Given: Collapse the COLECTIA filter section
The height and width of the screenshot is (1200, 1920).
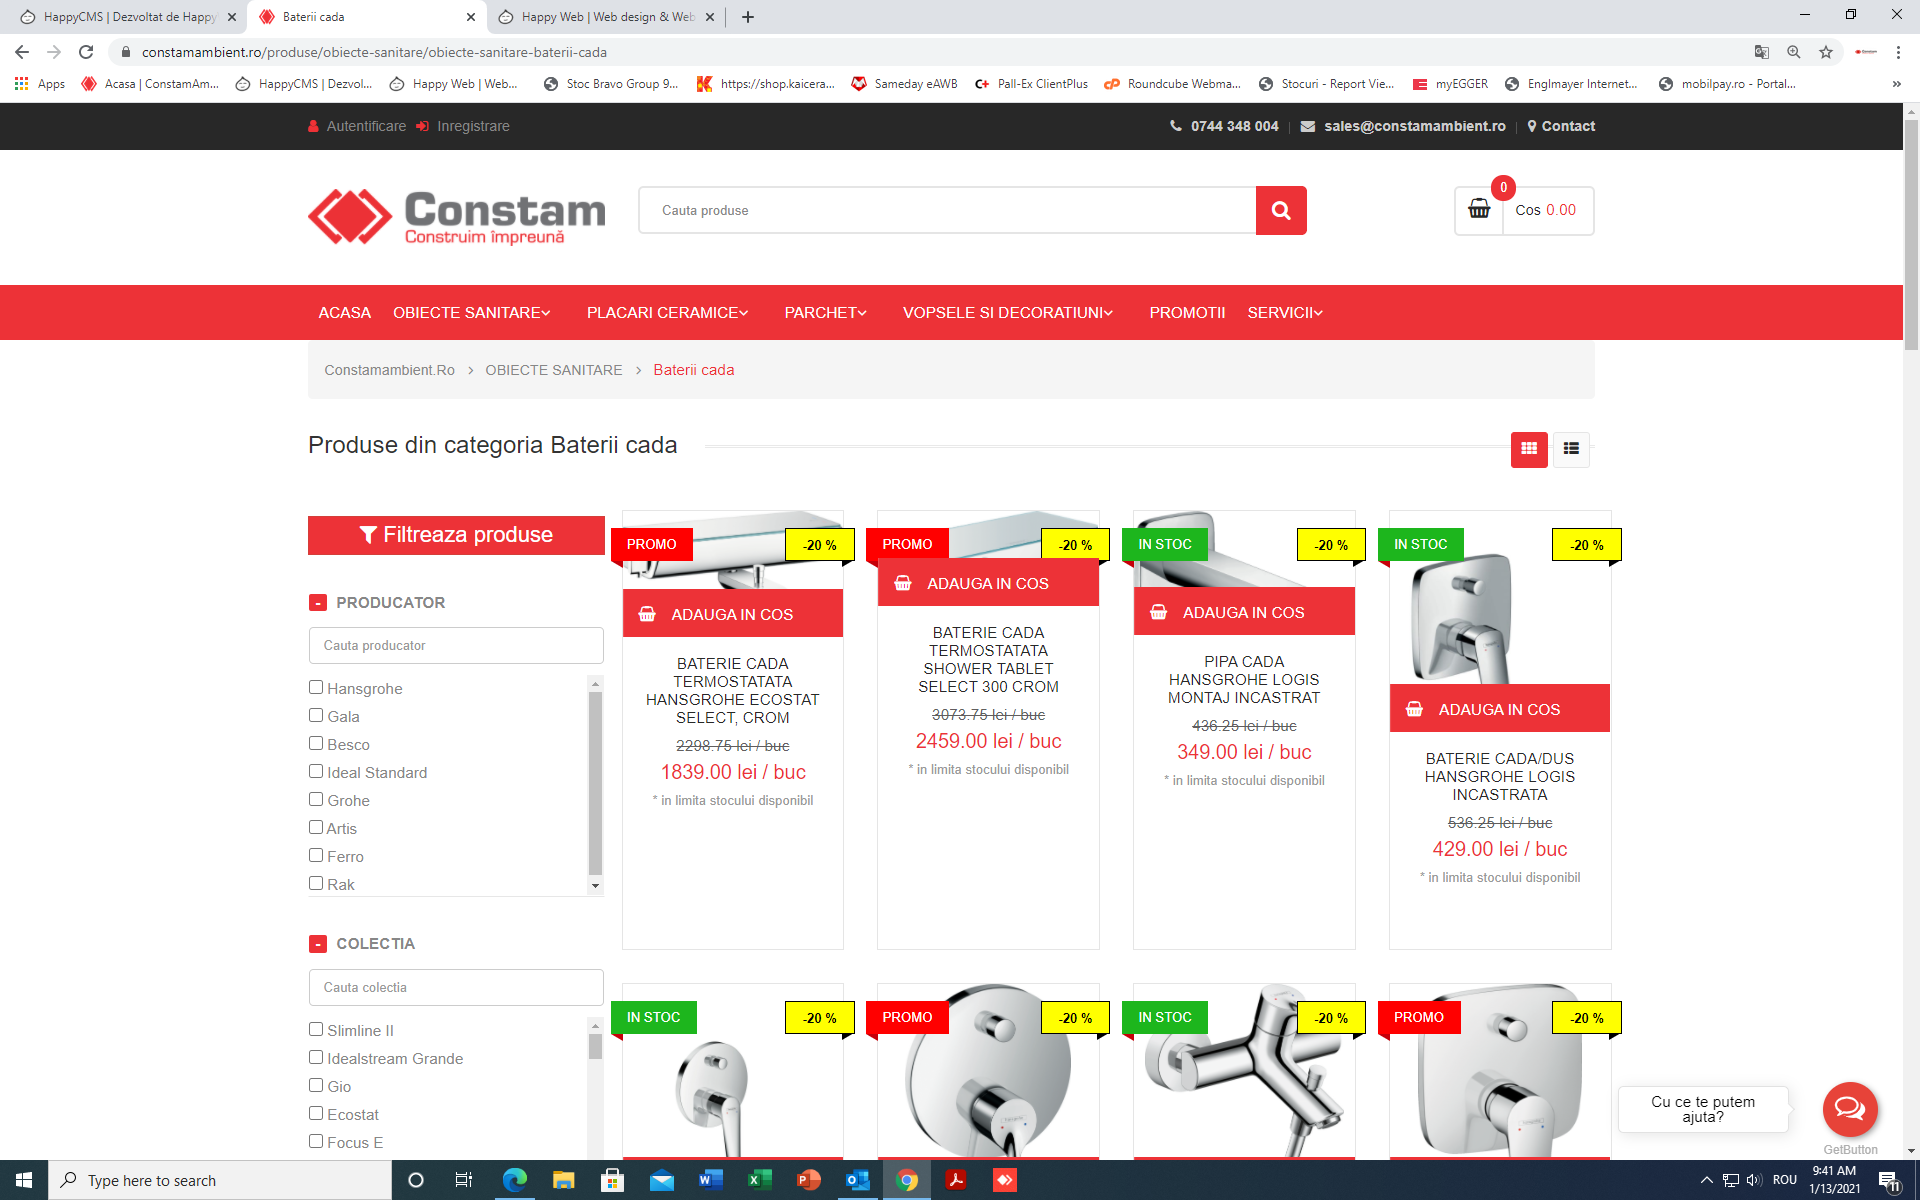Looking at the screenshot, I should point(318,944).
